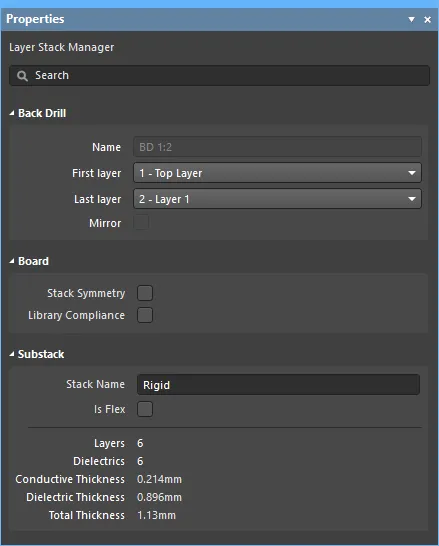Click the Dielectric Thickness value 0.896mm
Screen dimensions: 439x546
click(x=159, y=497)
